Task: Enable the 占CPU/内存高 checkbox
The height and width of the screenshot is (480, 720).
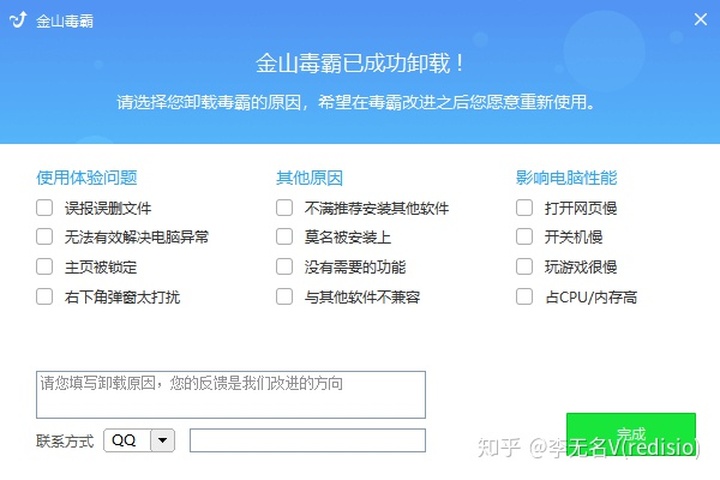Action: (524, 297)
